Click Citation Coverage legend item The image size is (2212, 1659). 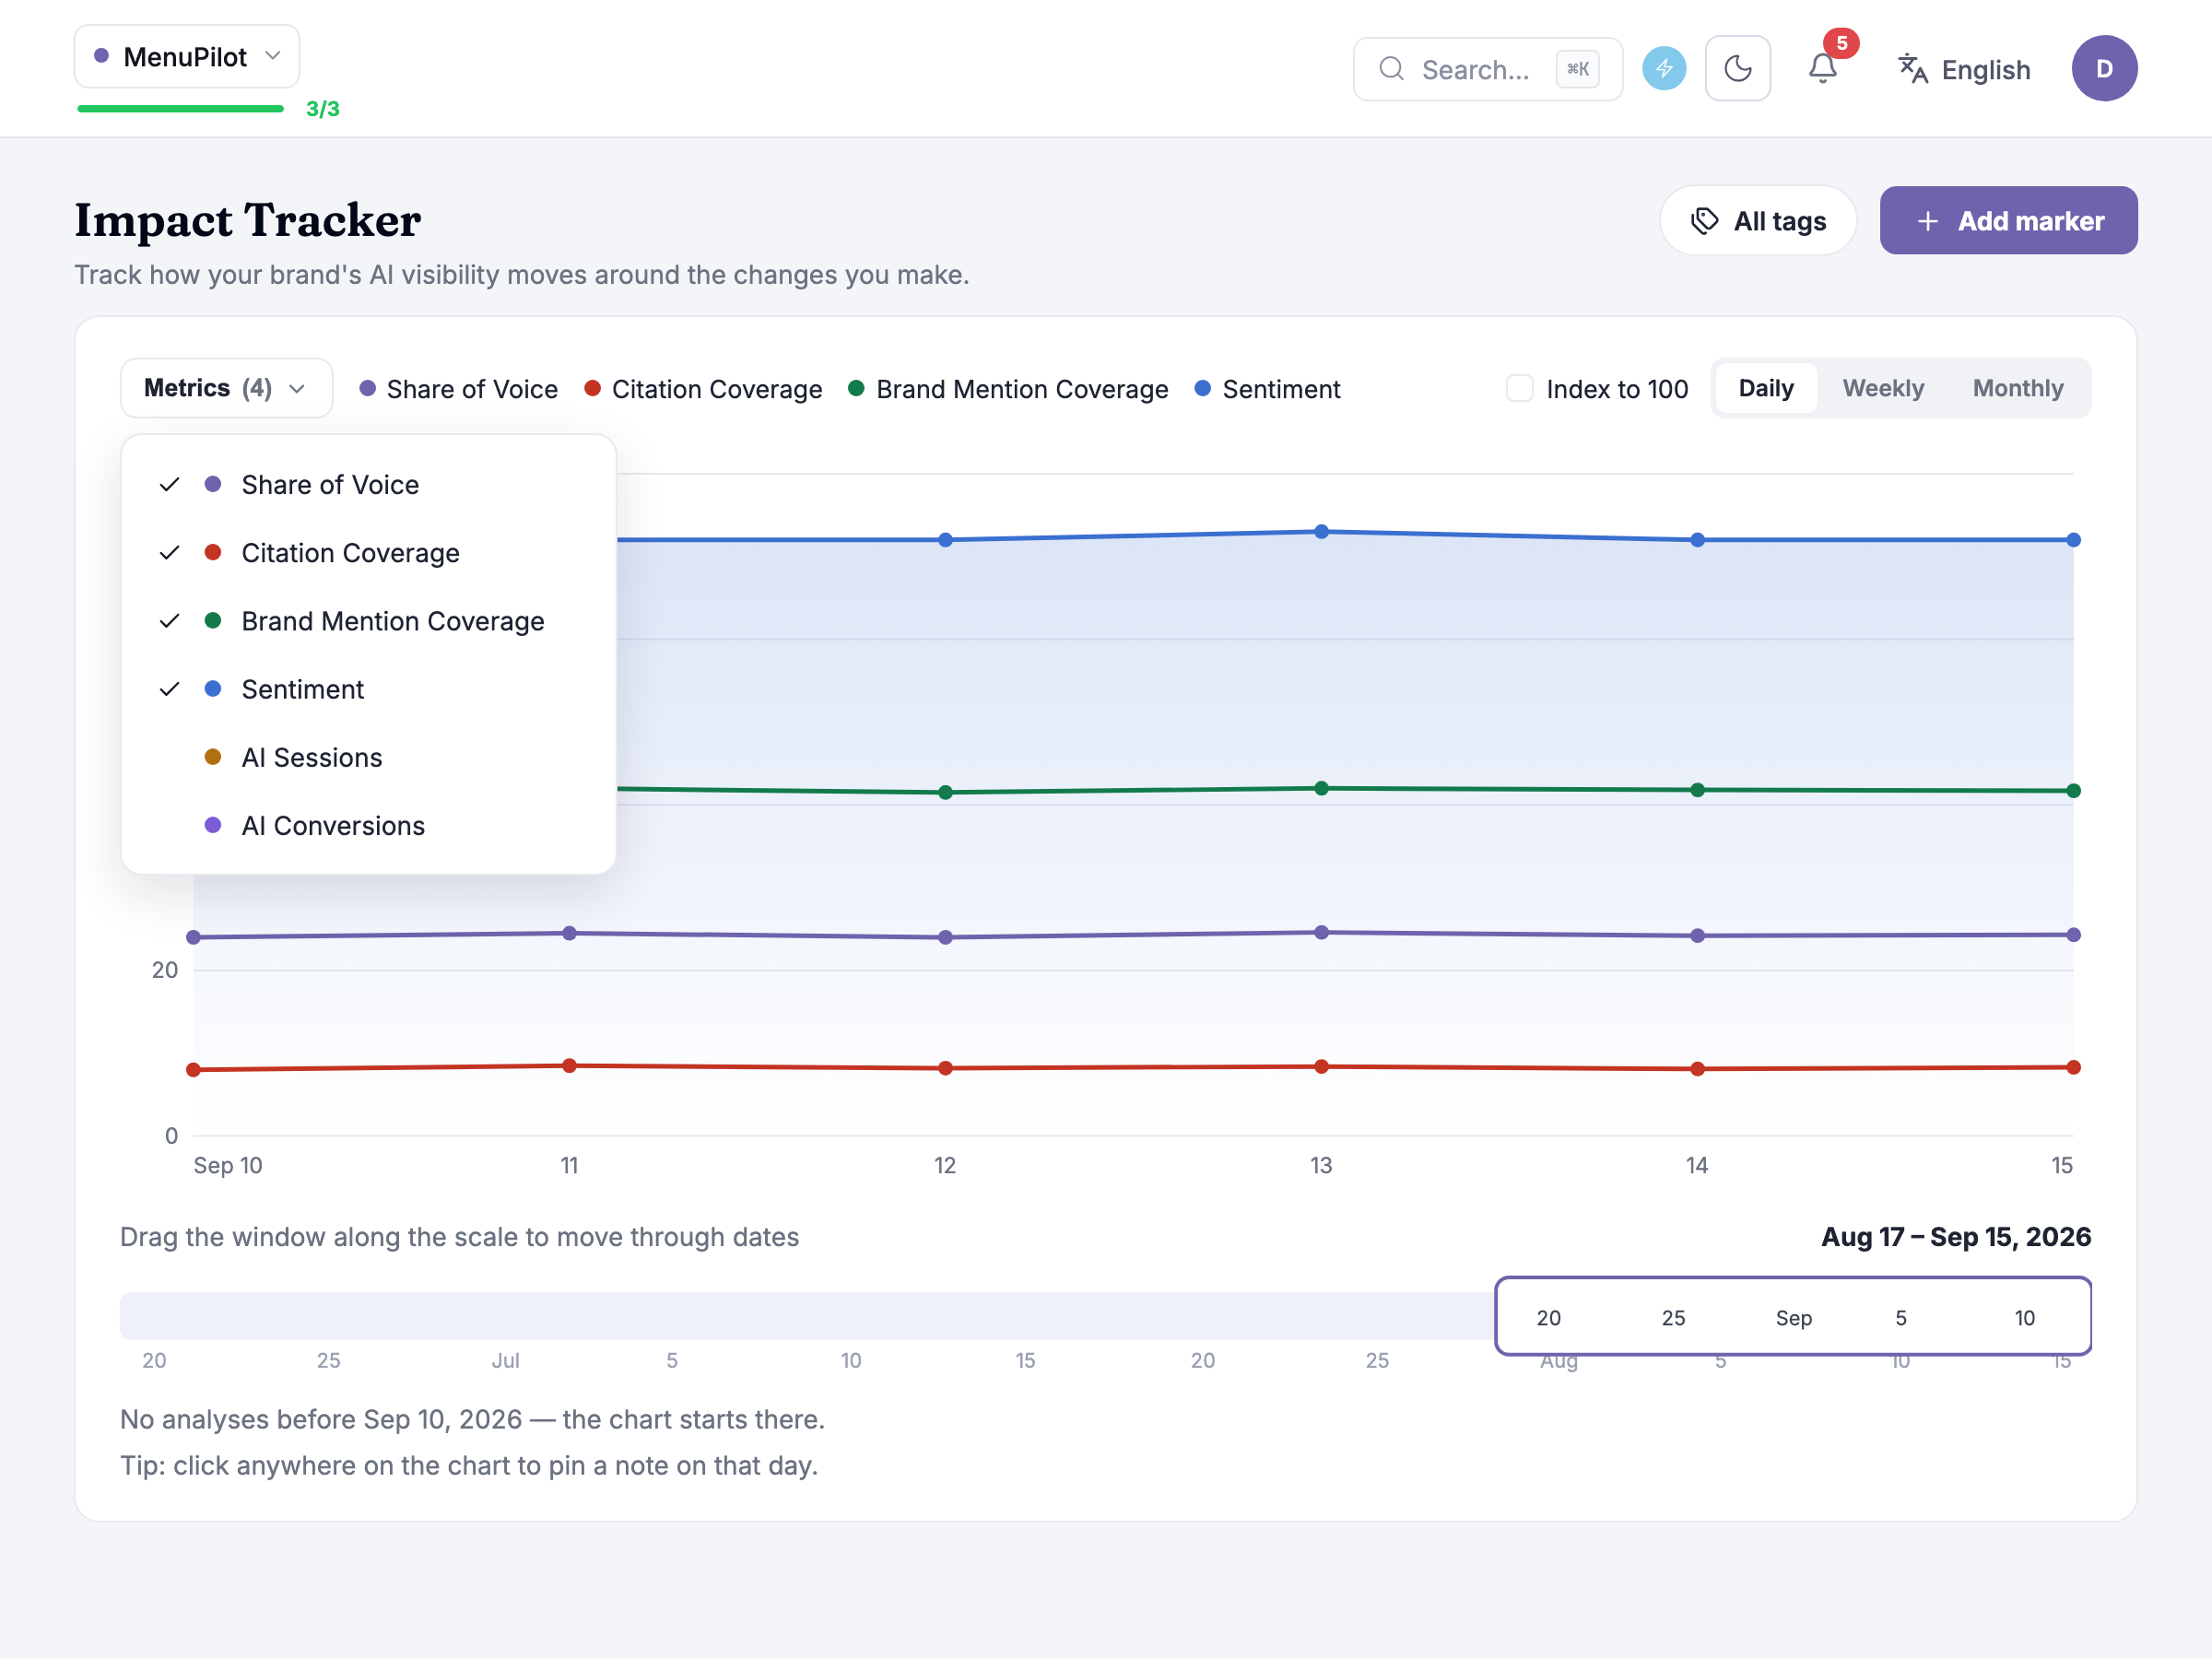703,389
